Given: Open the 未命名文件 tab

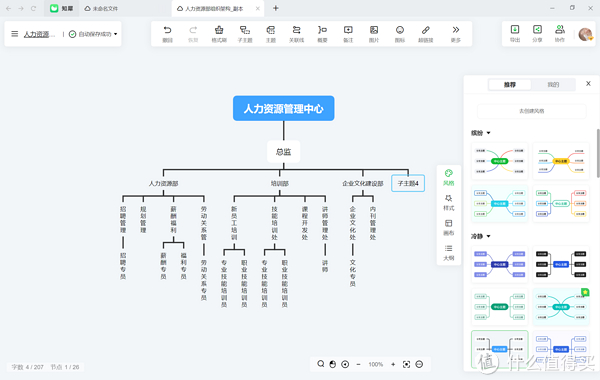Looking at the screenshot, I should coord(101,8).
